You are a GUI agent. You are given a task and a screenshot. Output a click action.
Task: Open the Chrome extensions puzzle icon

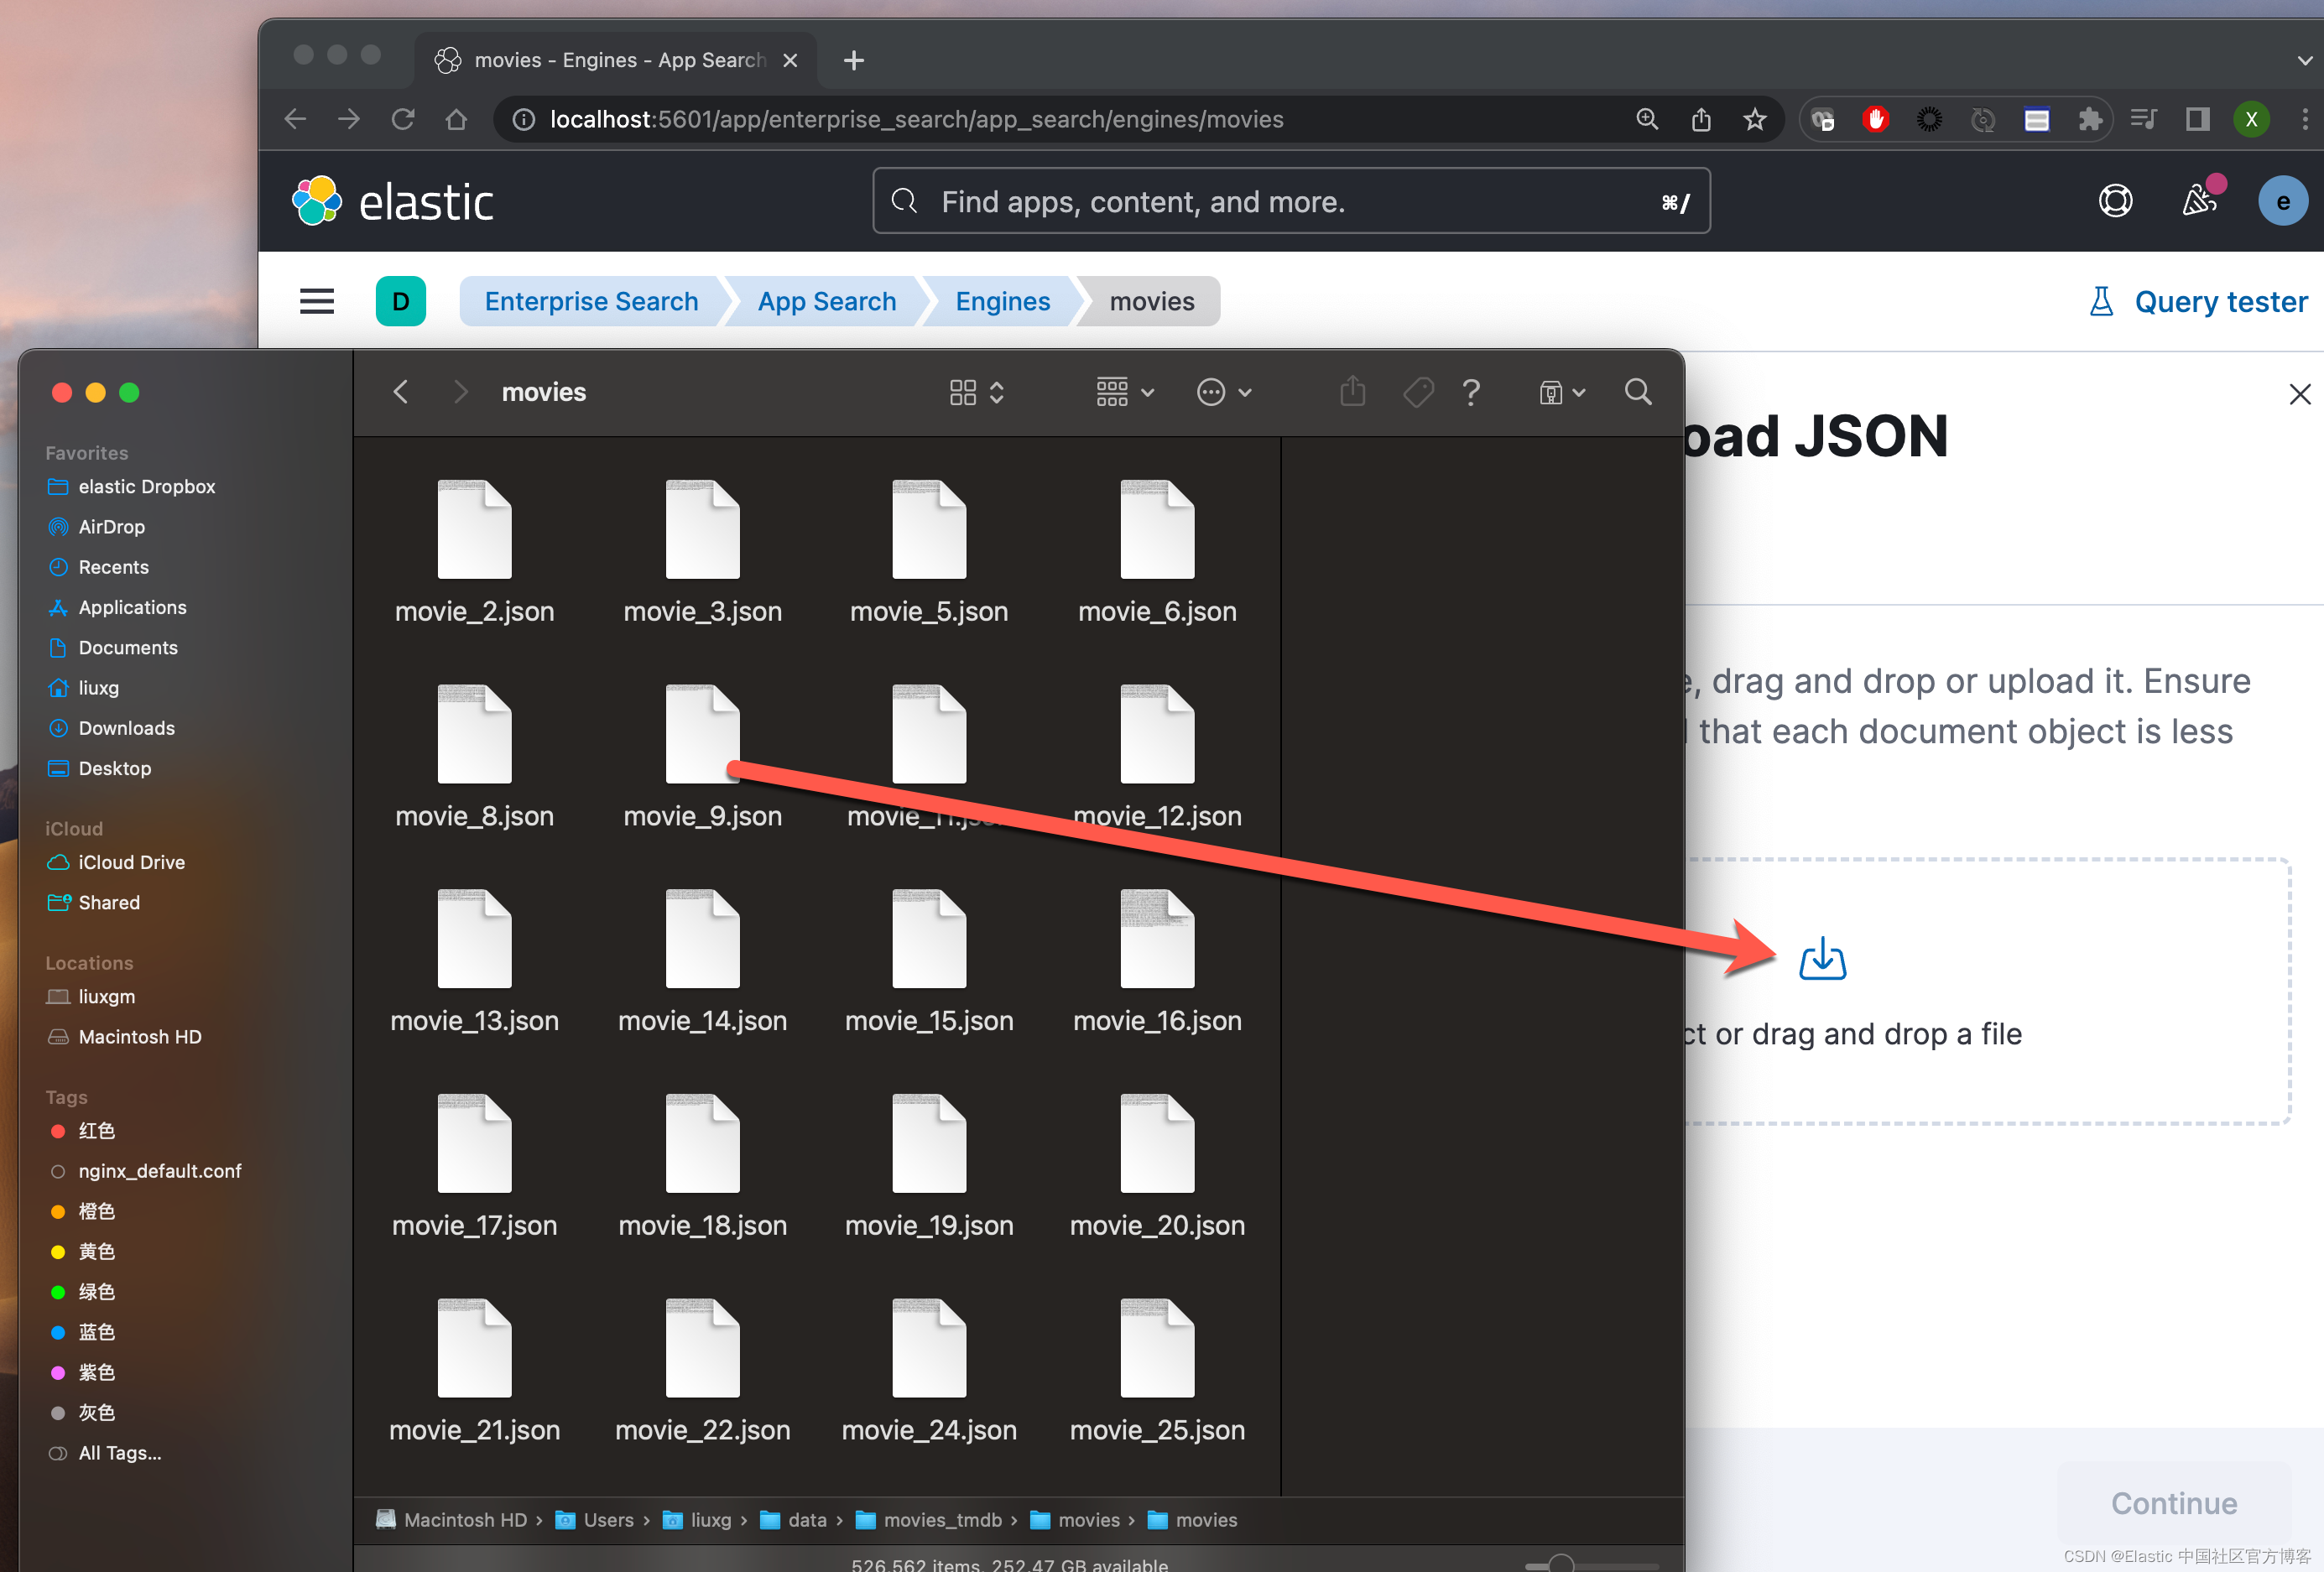point(2090,119)
